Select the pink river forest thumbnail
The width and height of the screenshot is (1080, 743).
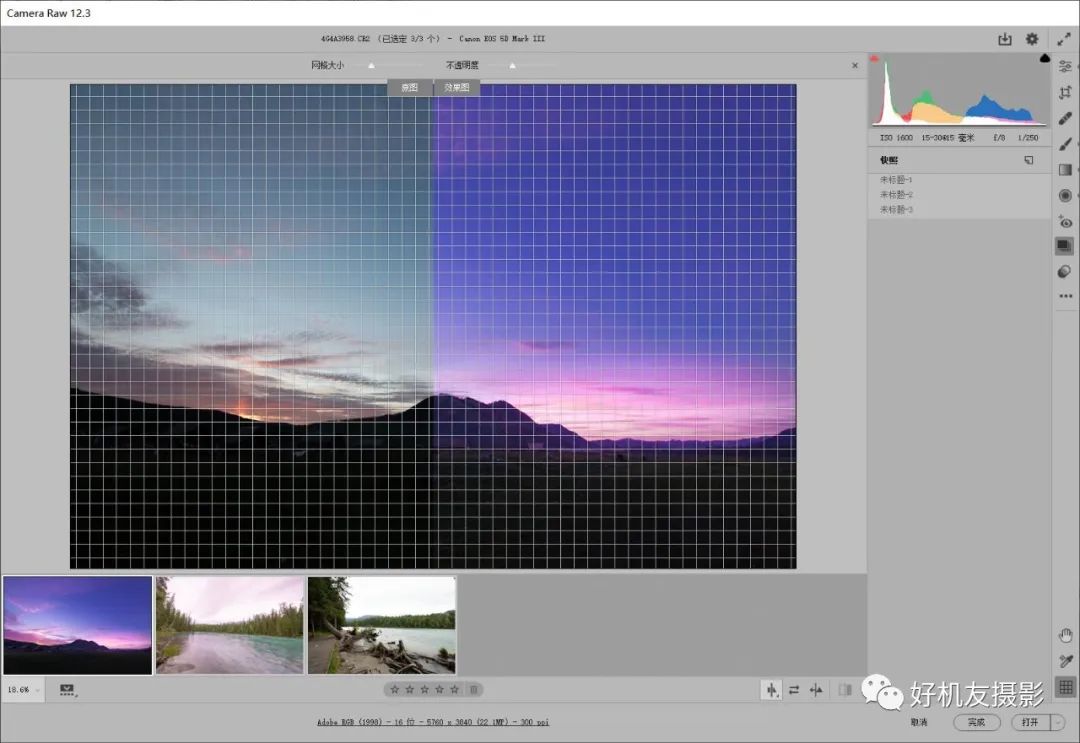pos(230,625)
